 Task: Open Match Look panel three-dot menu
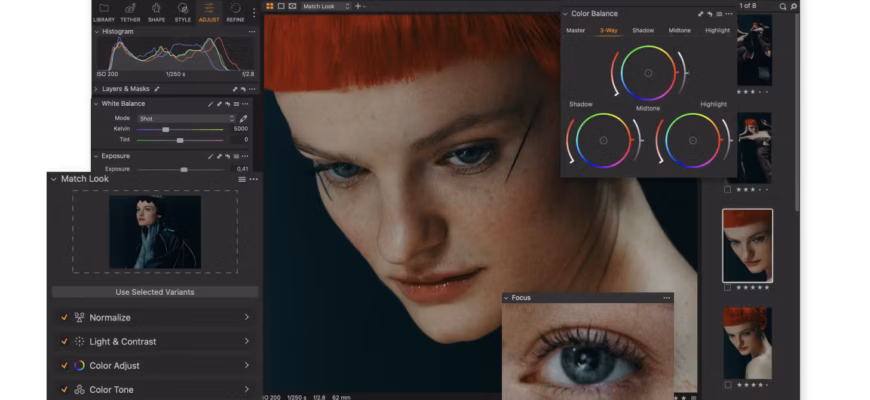point(254,179)
